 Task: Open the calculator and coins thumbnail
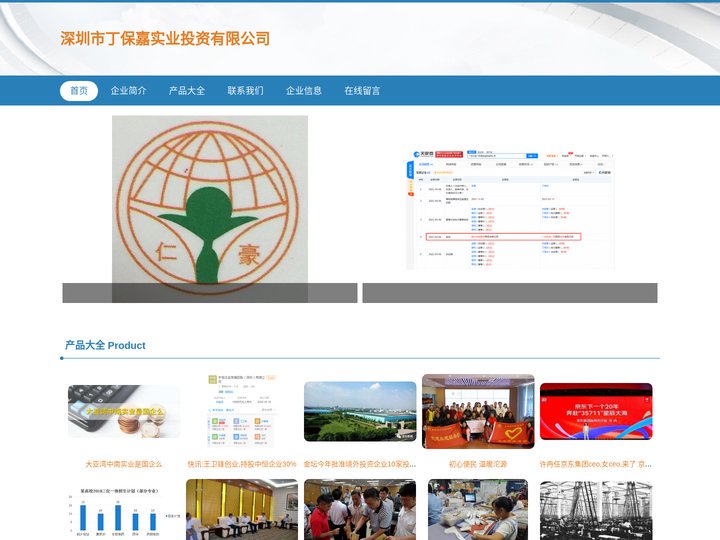point(124,411)
